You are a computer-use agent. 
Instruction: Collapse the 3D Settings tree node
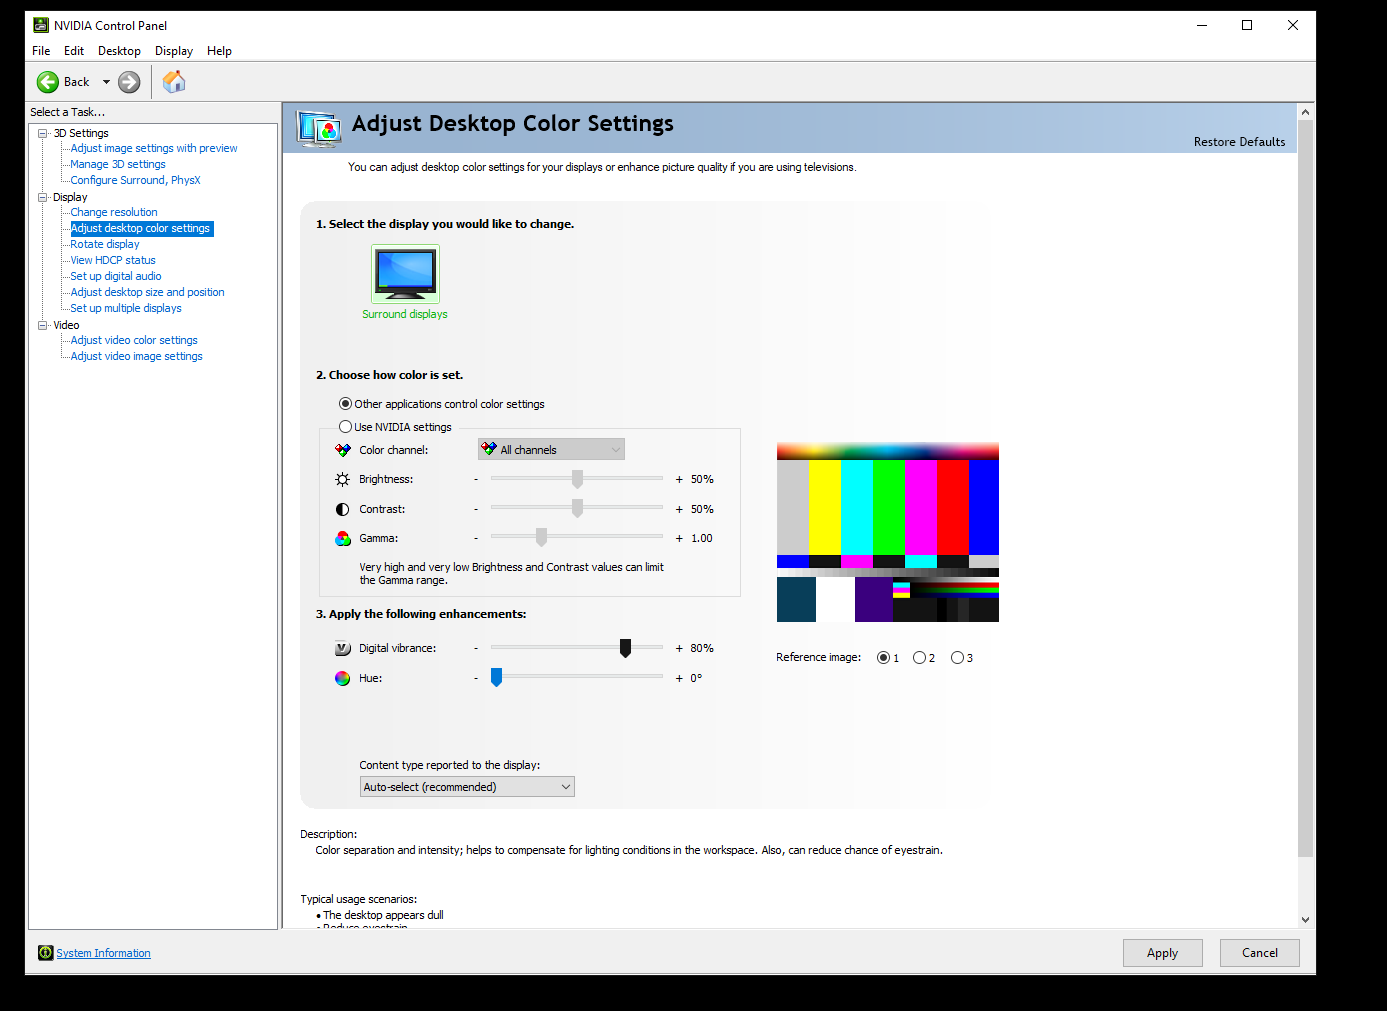[43, 133]
